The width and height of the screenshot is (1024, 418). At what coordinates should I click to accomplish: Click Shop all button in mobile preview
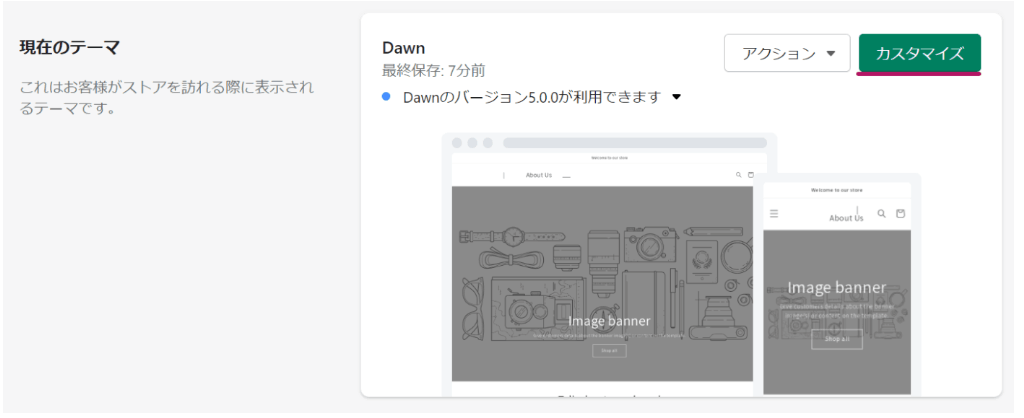point(837,339)
